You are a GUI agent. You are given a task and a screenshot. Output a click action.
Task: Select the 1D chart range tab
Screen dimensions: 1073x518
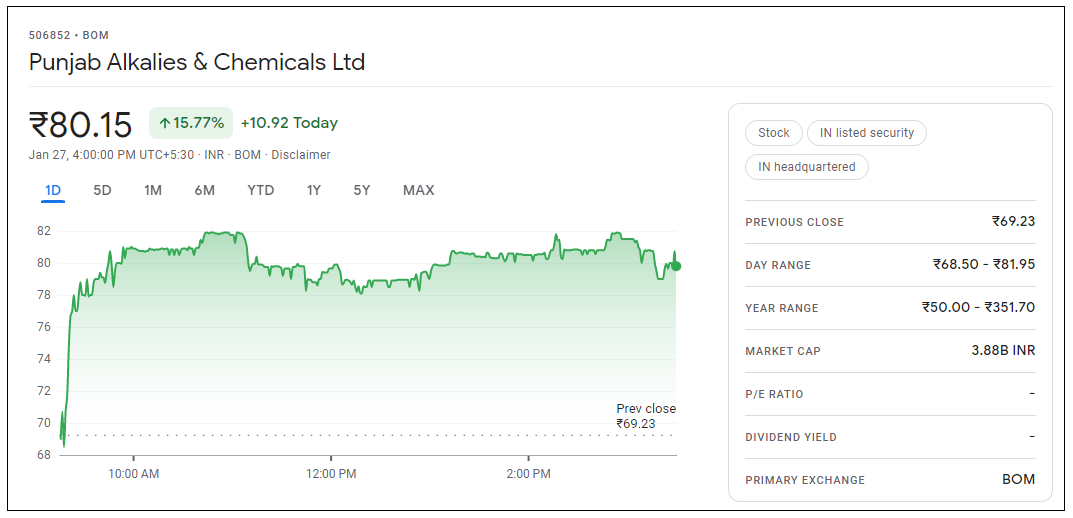pos(53,190)
